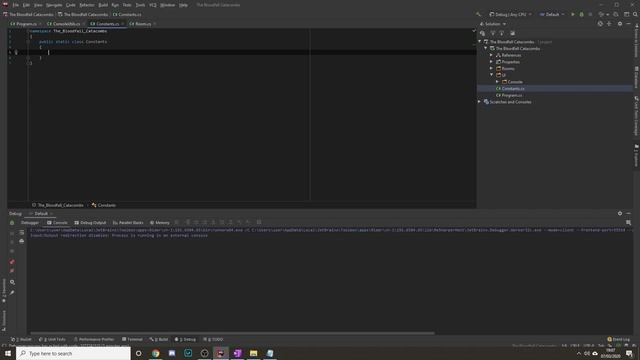This screenshot has height=360, width=640.
Task: Open the Default run configuration dropdown
Action: pos(552,14)
